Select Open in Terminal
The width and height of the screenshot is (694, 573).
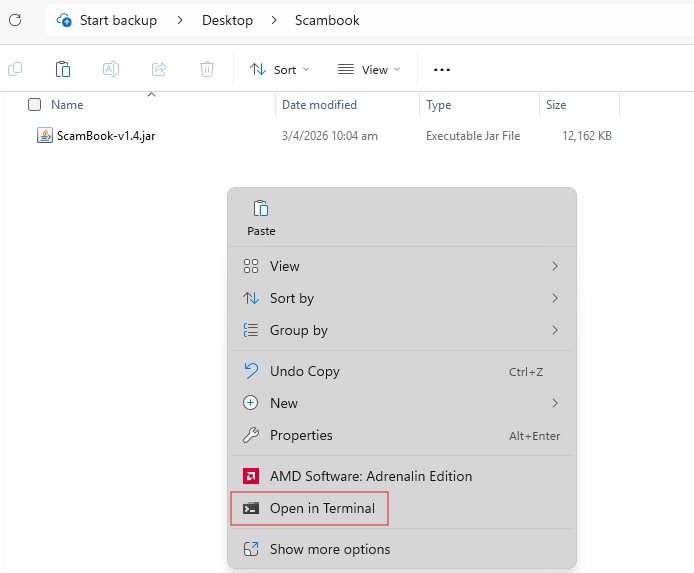[x=322, y=508]
